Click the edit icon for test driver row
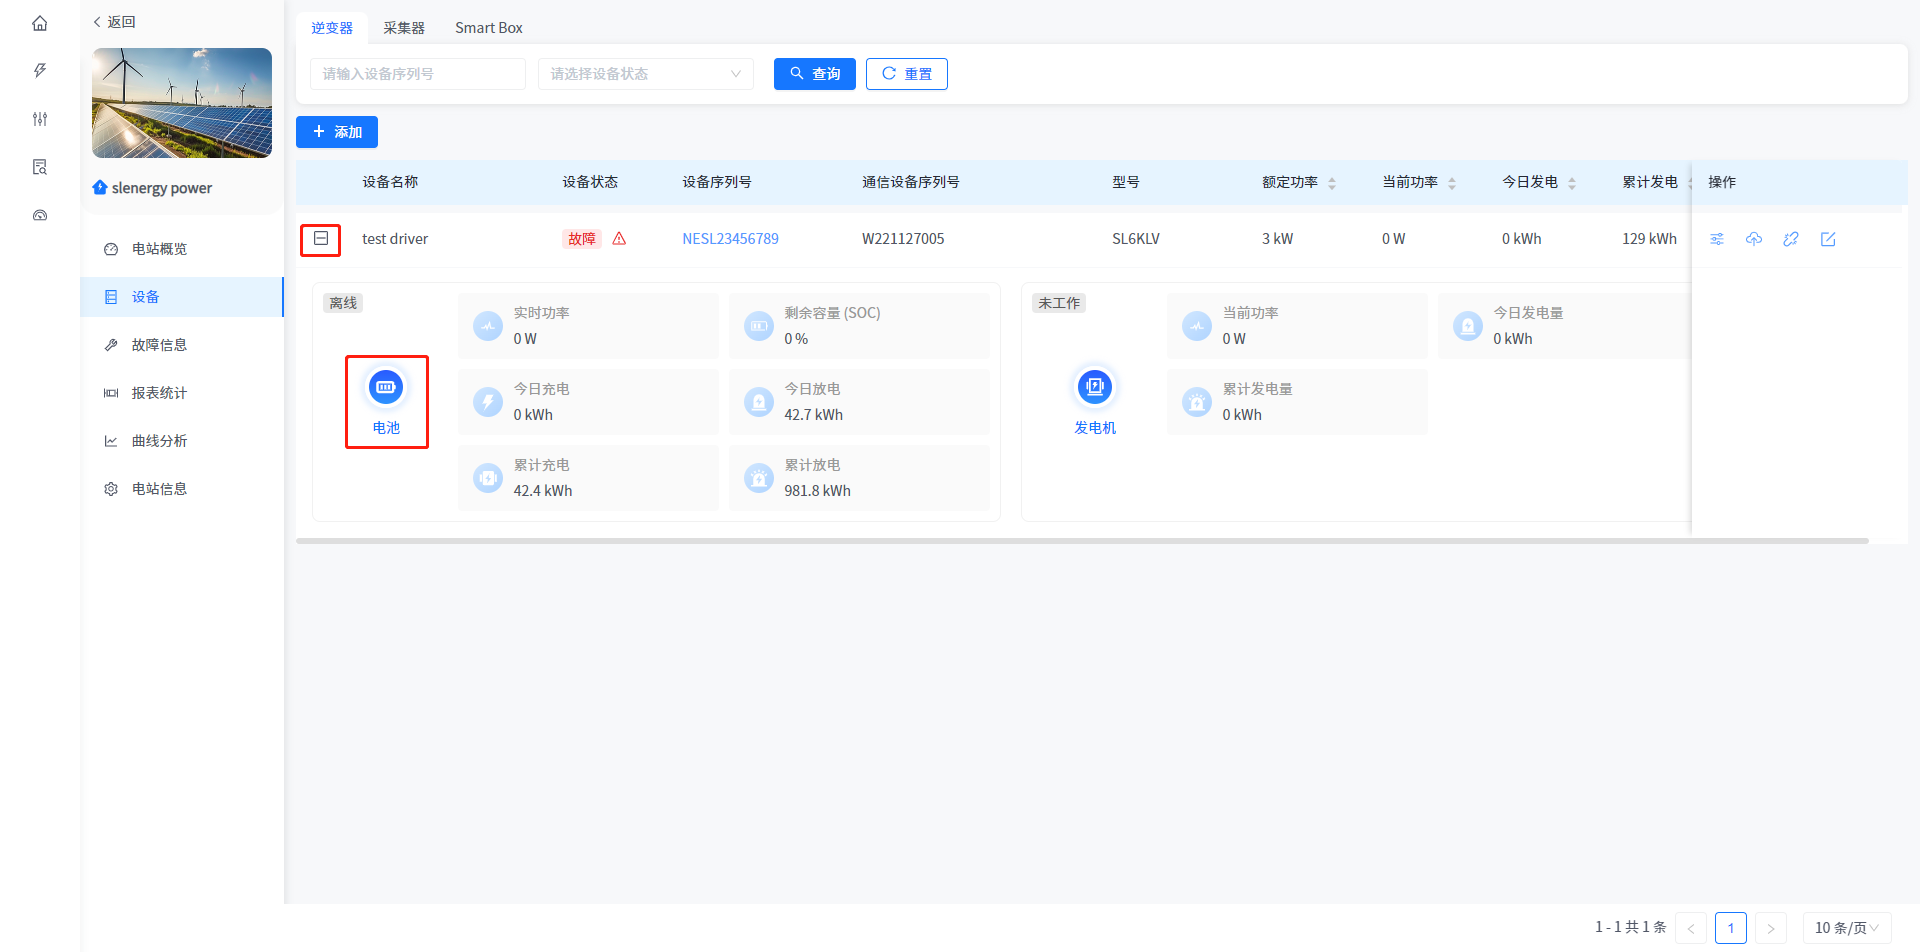Viewport: 1920px width, 952px height. click(1828, 239)
